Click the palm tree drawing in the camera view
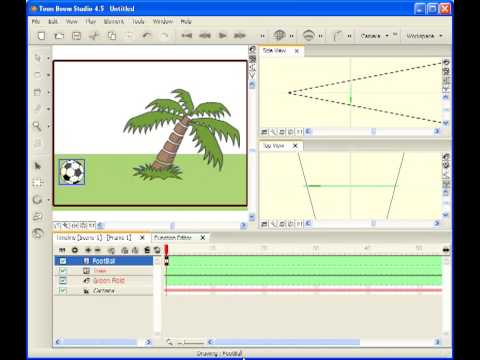Screen dimensions: 480x360 pyautogui.click(x=182, y=133)
